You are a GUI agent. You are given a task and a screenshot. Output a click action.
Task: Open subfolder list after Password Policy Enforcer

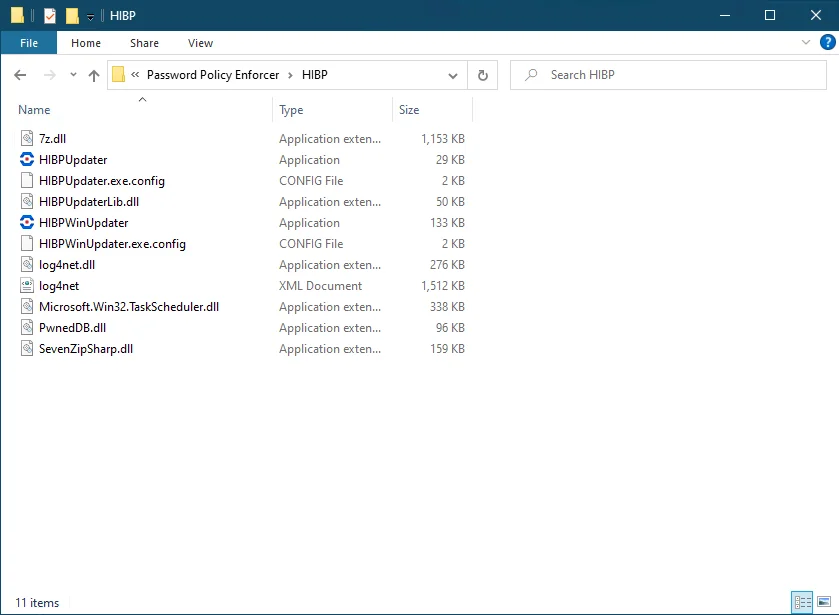[290, 75]
